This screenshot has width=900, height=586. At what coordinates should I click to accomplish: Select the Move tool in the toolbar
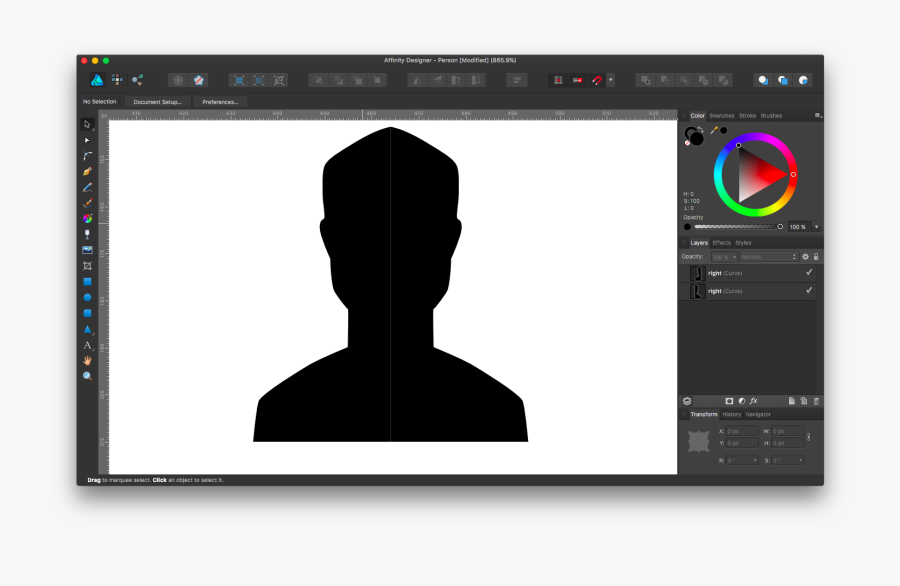tap(87, 124)
